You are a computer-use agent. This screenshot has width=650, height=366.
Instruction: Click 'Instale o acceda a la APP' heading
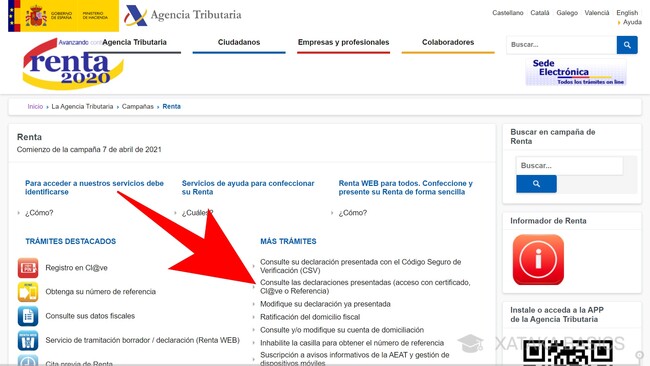(557, 315)
